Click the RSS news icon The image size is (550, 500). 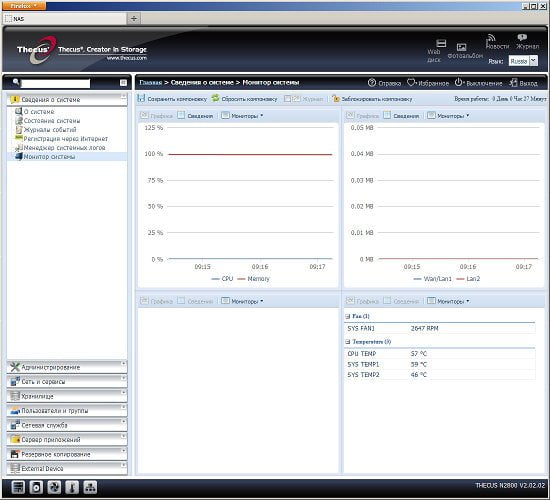[x=491, y=38]
